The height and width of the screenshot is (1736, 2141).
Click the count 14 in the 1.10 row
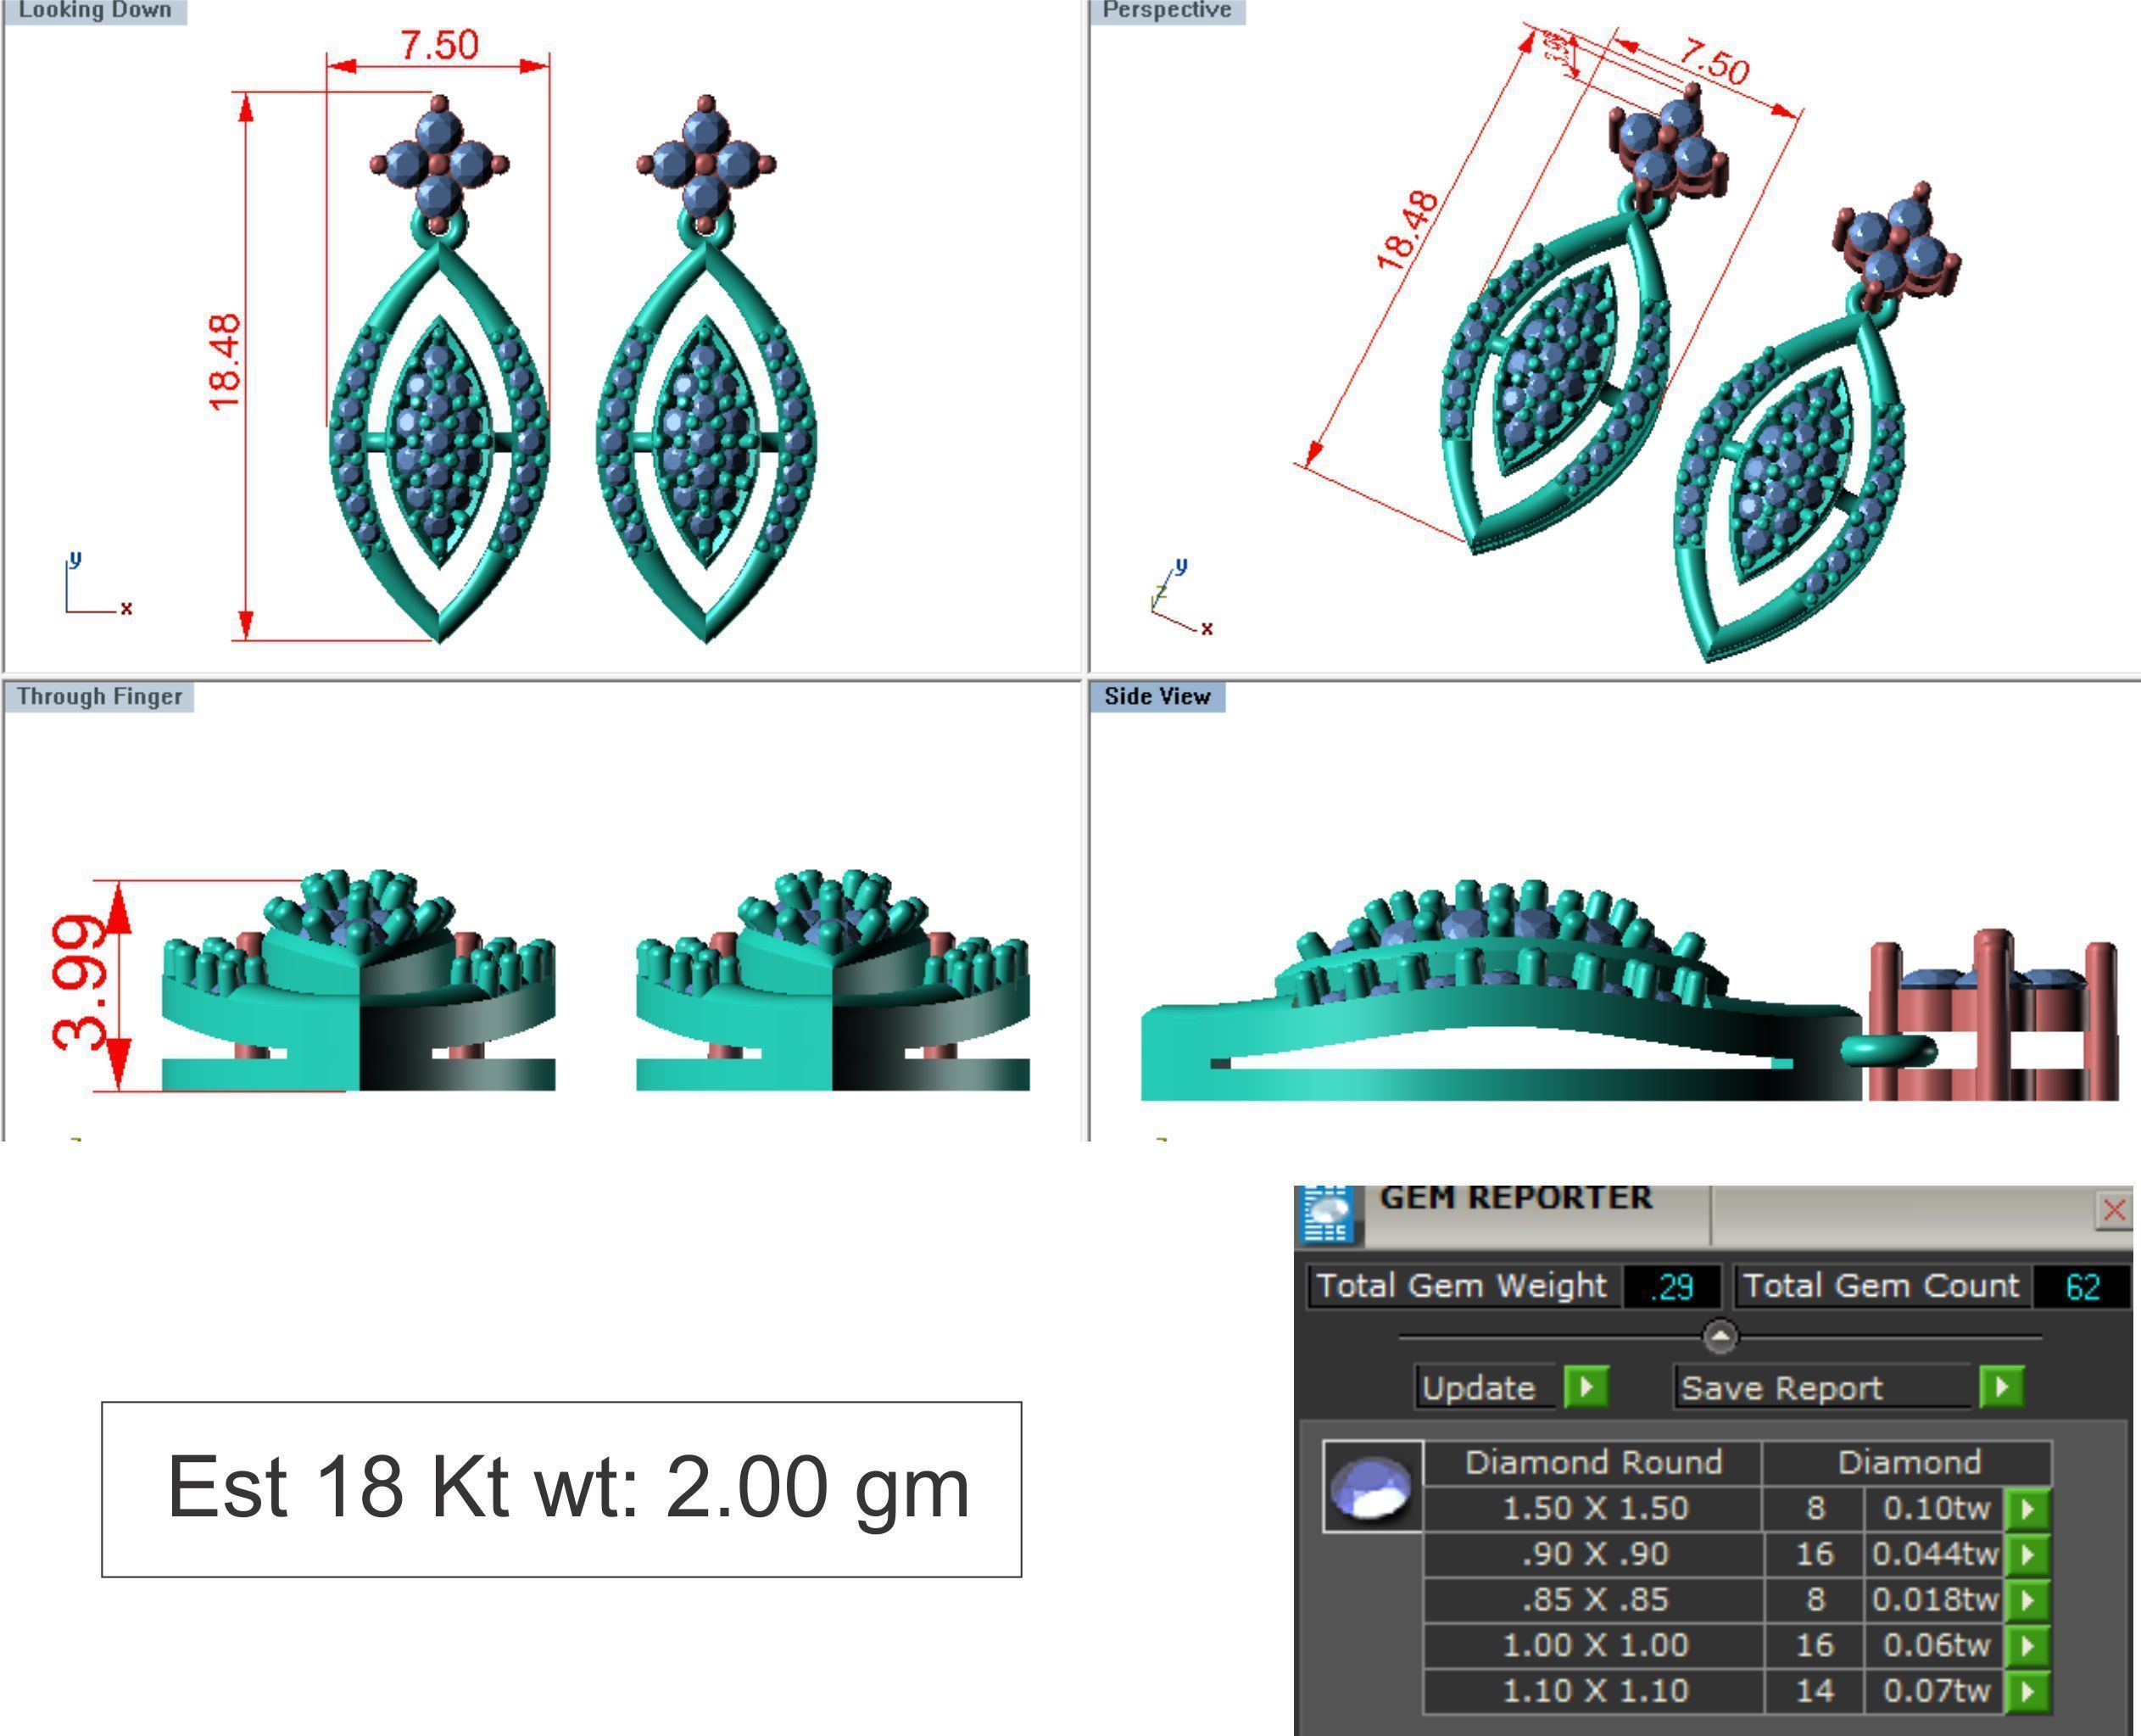[x=1814, y=1691]
